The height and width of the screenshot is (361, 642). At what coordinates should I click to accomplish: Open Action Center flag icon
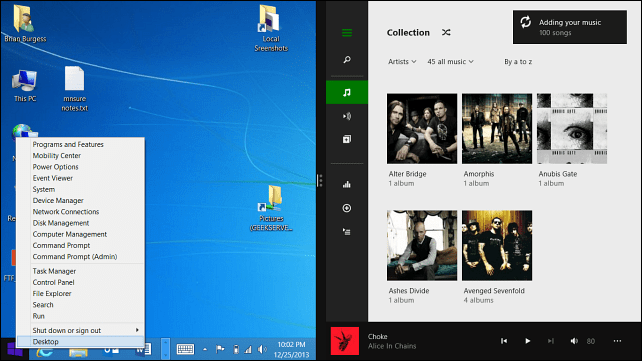220,349
